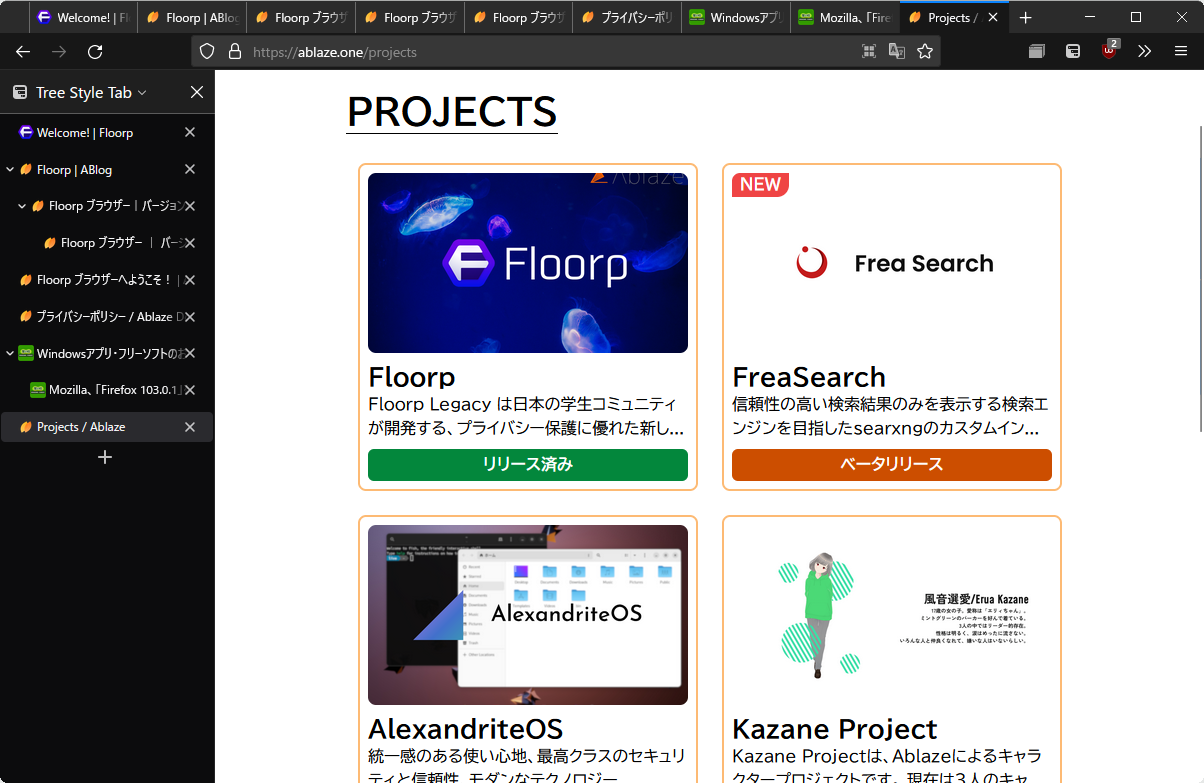The width and height of the screenshot is (1204, 783).
Task: Select the screenshot region capture icon
Action: coord(868,51)
